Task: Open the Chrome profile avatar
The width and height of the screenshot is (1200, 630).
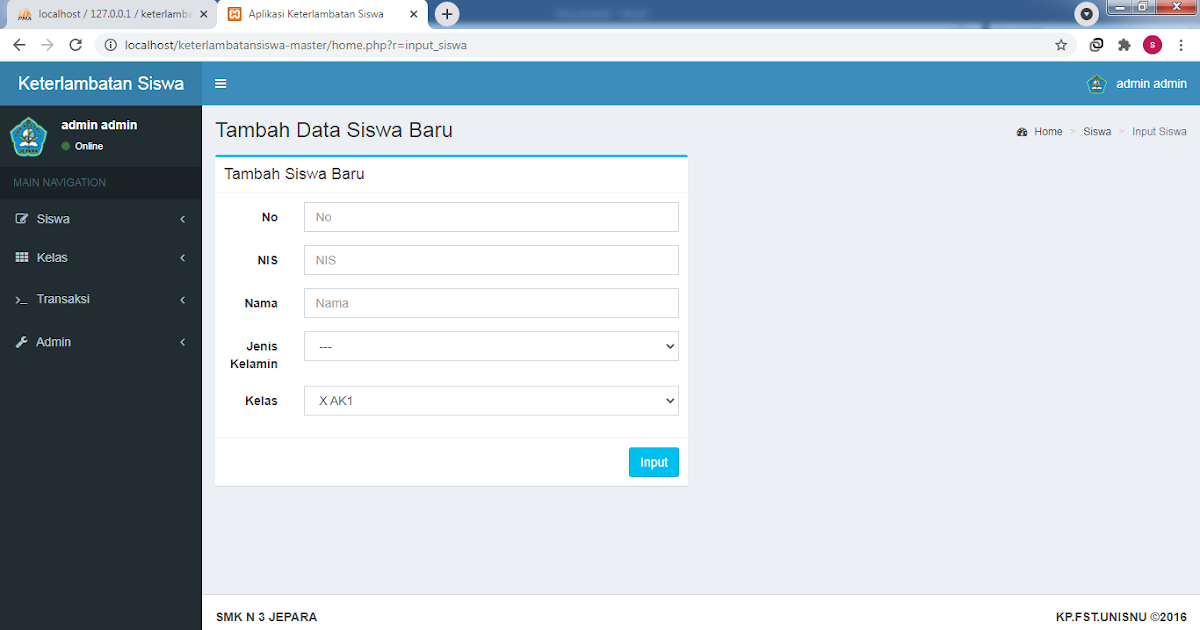Action: coord(1153,45)
